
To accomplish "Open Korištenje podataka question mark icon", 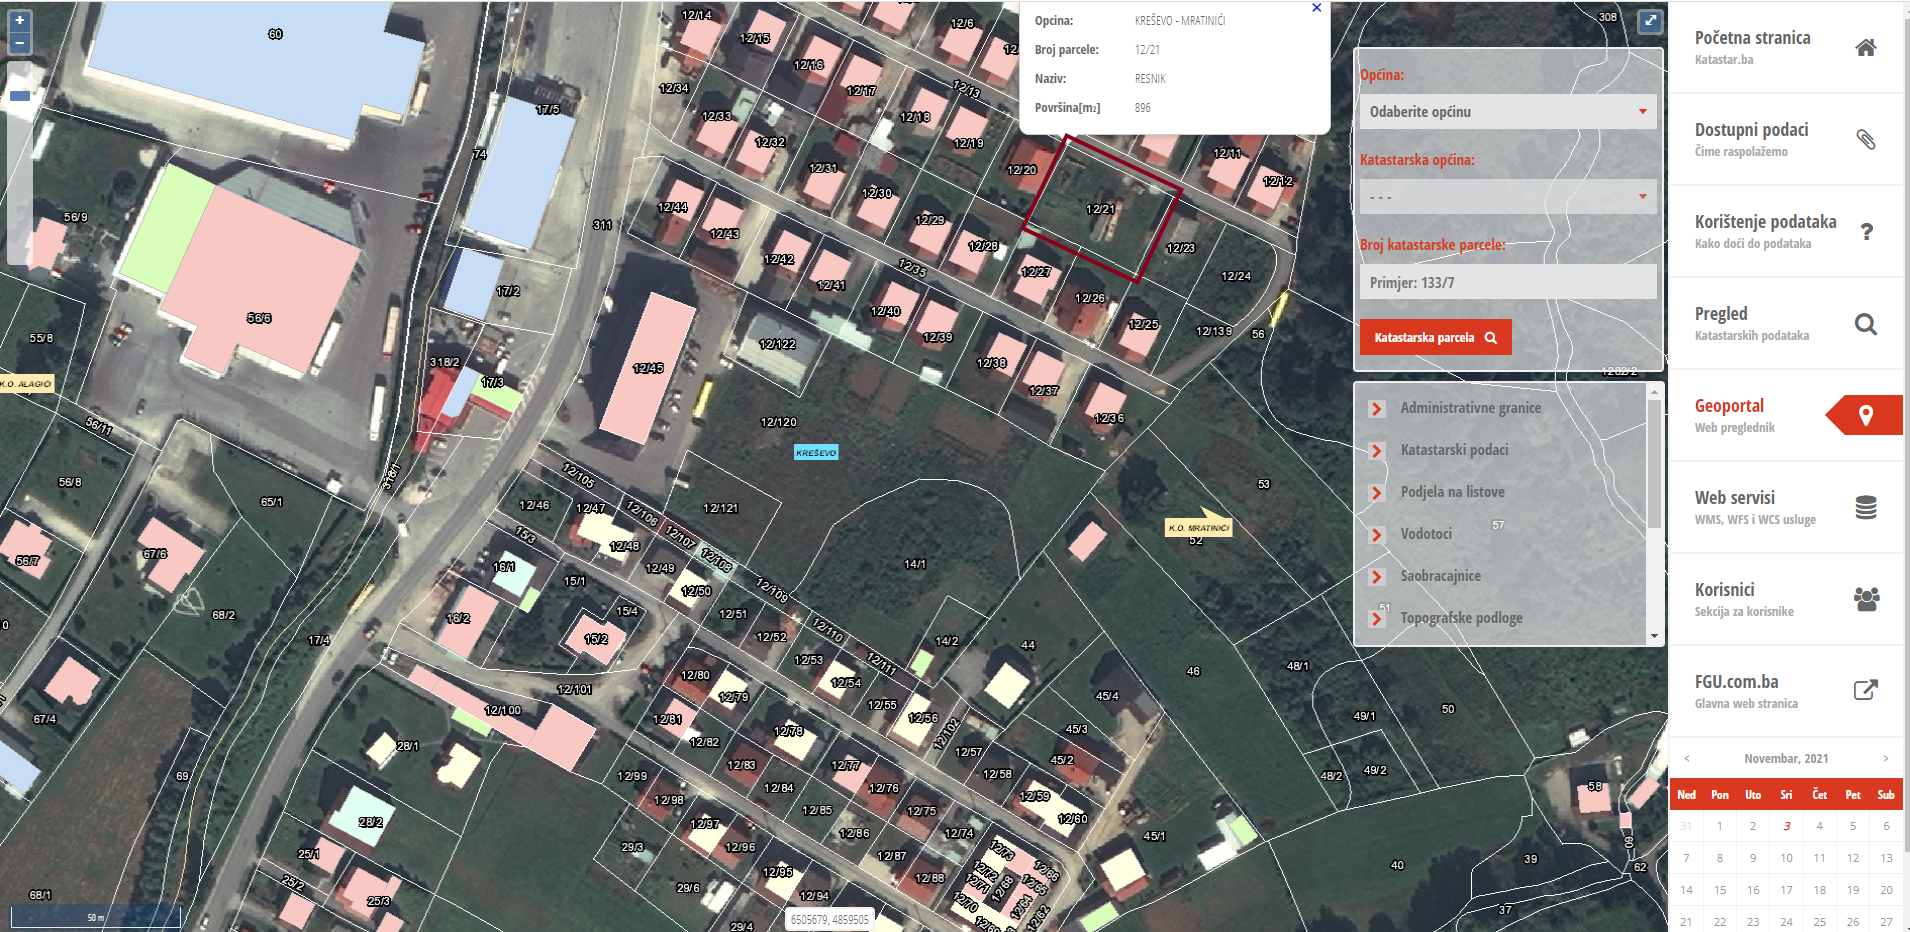I will coord(1865,231).
